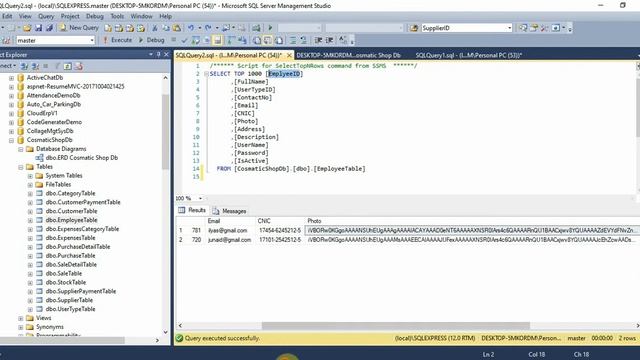This screenshot has width=640, height=360.
Task: Select dbo.ERD Cosmatic Shop Db diagram
Action: click(81, 158)
